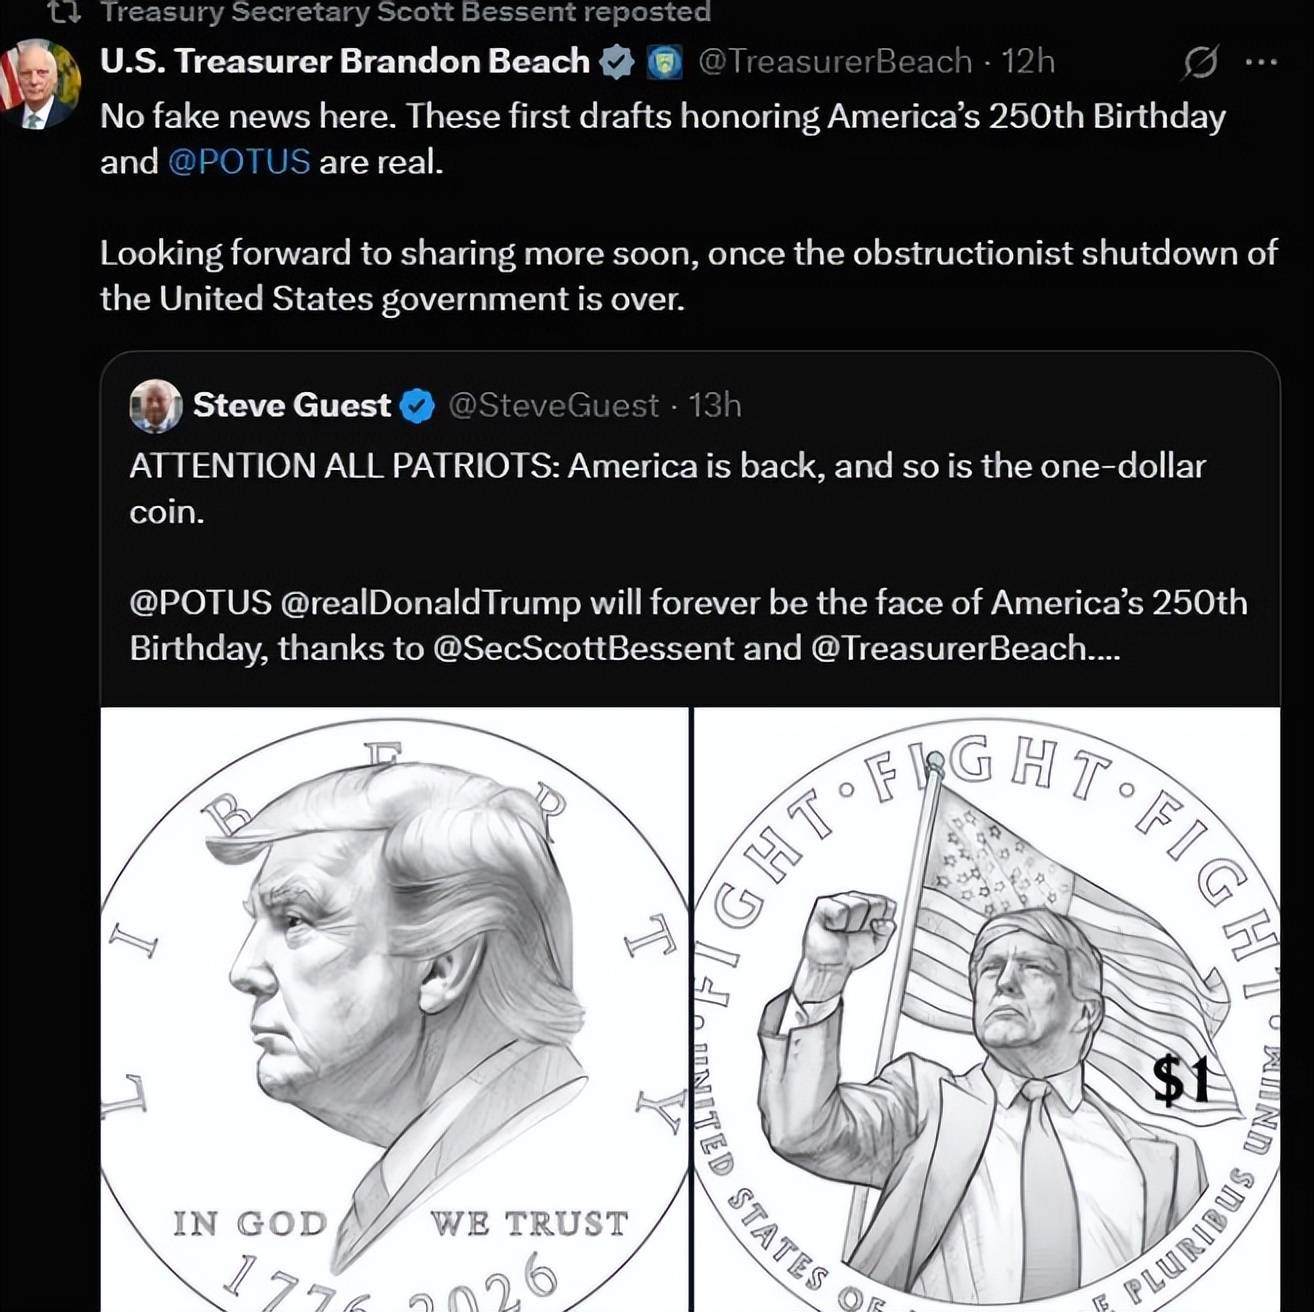Open the @SteveGuest handle
This screenshot has height=1312, width=1314.
[554, 405]
